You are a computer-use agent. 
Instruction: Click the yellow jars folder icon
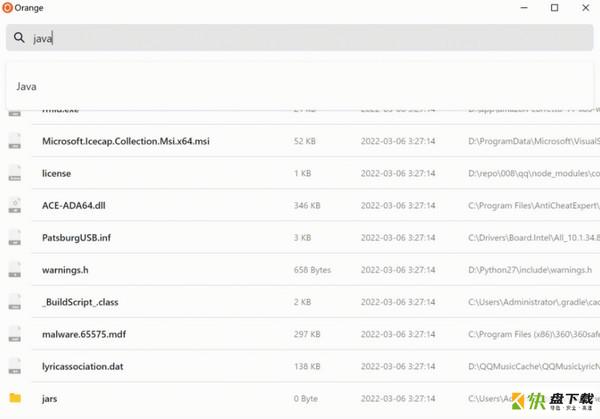click(15, 398)
